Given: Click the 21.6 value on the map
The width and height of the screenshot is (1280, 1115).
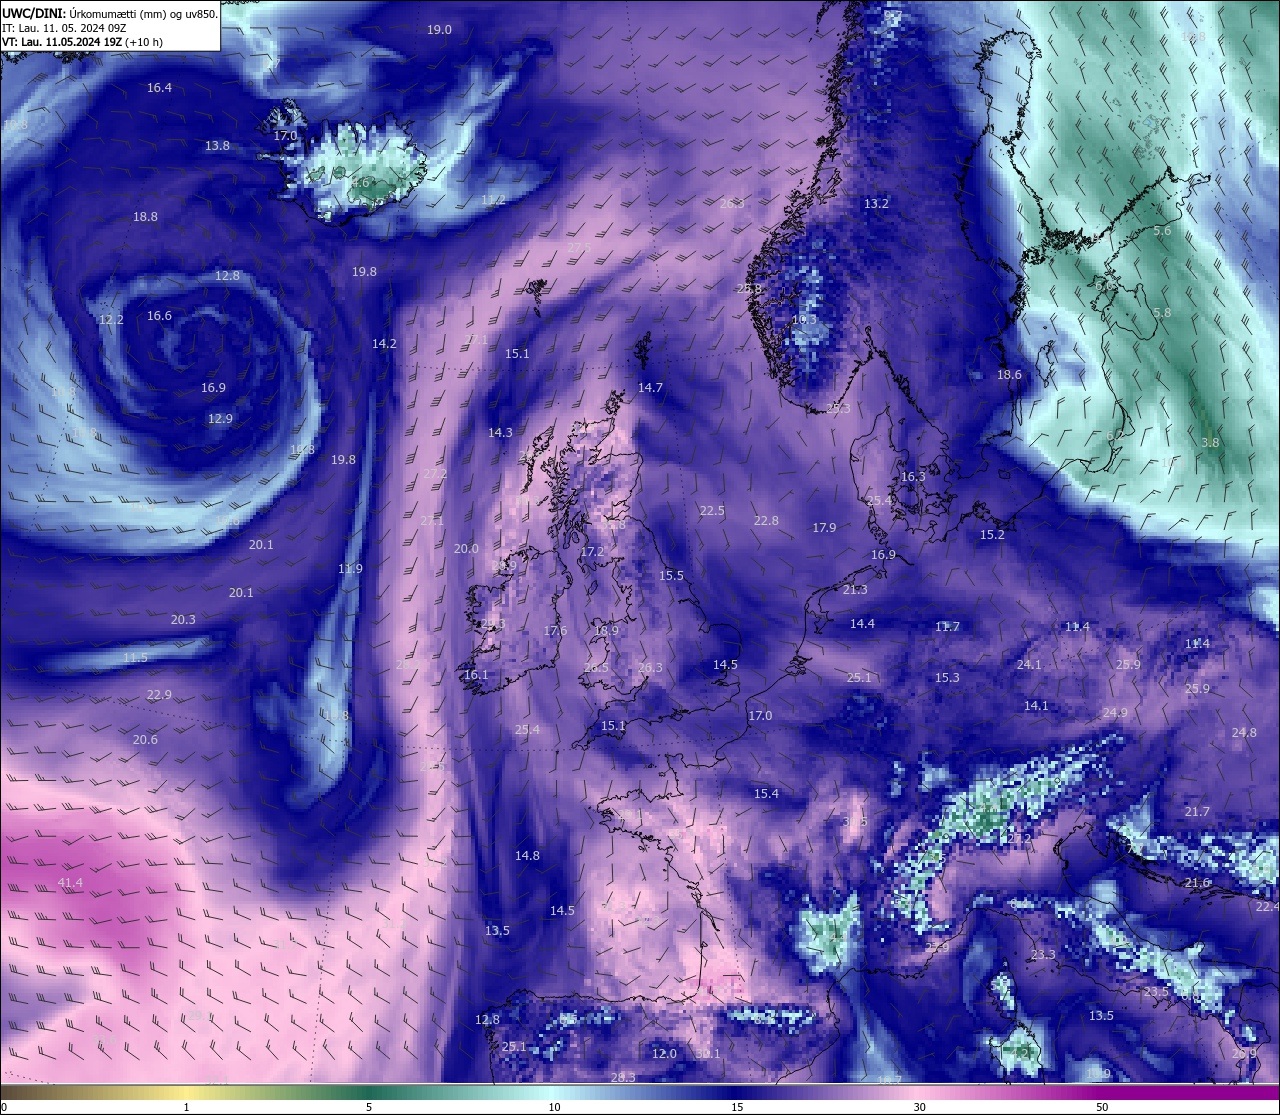Looking at the screenshot, I should (1197, 883).
